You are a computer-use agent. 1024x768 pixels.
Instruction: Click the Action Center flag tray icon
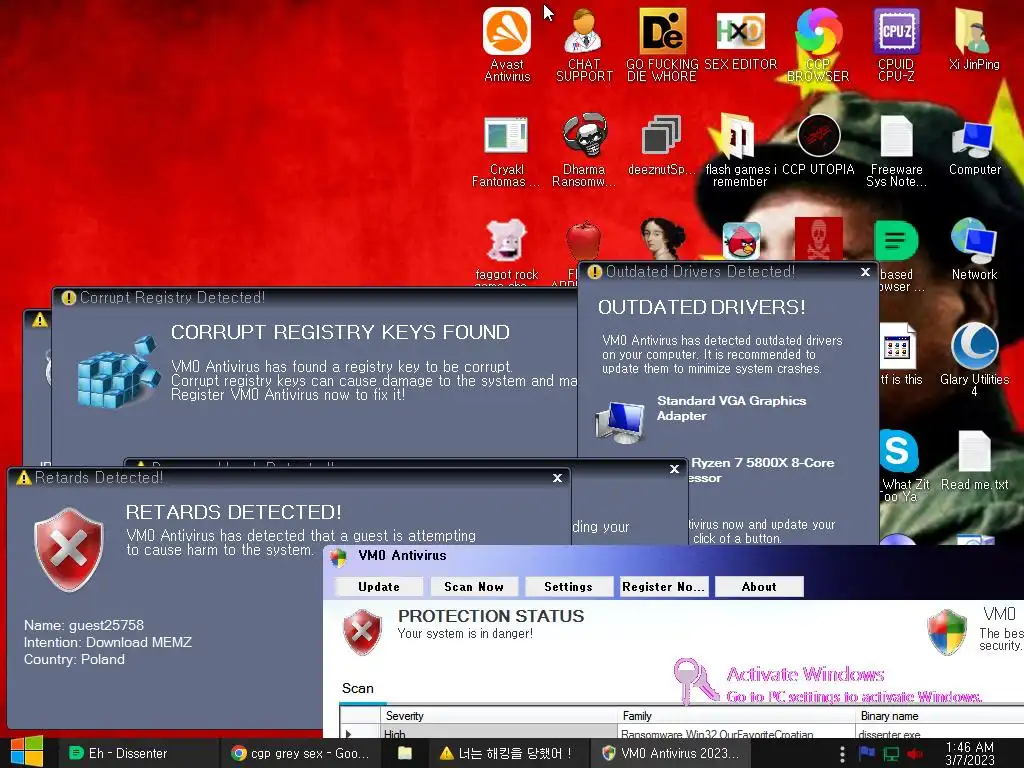click(x=867, y=753)
